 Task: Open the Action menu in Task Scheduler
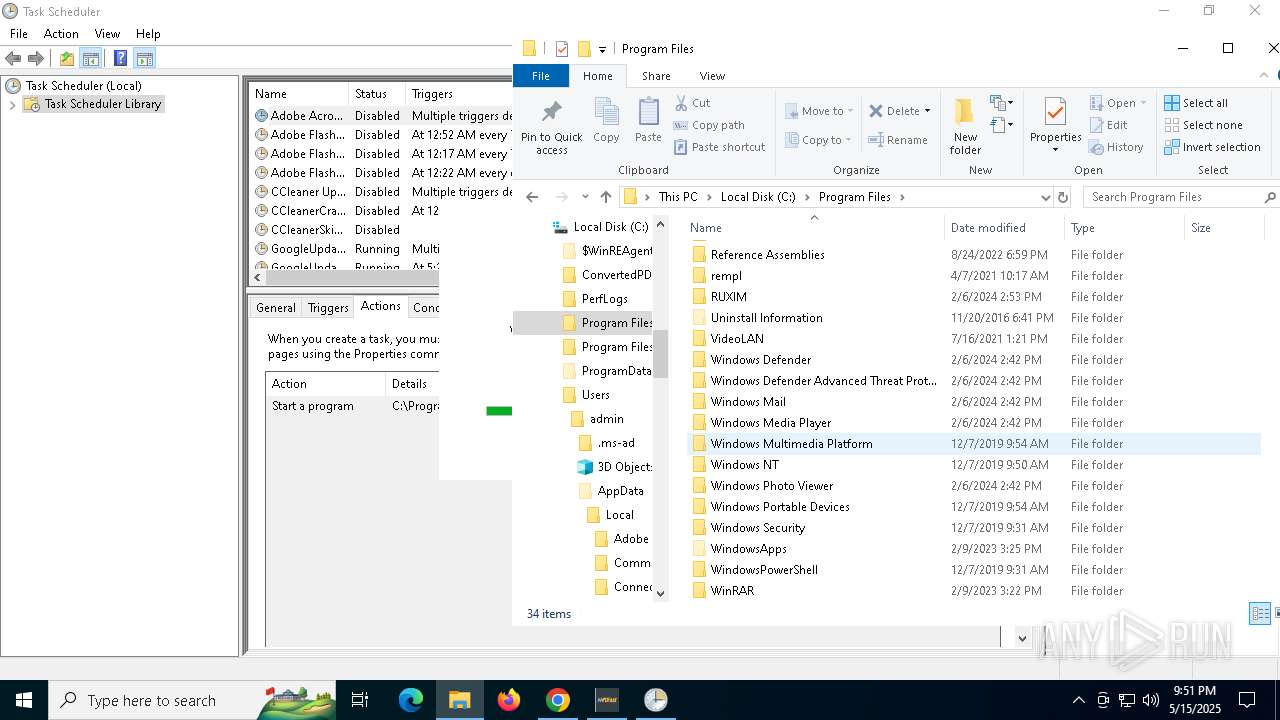(x=61, y=33)
